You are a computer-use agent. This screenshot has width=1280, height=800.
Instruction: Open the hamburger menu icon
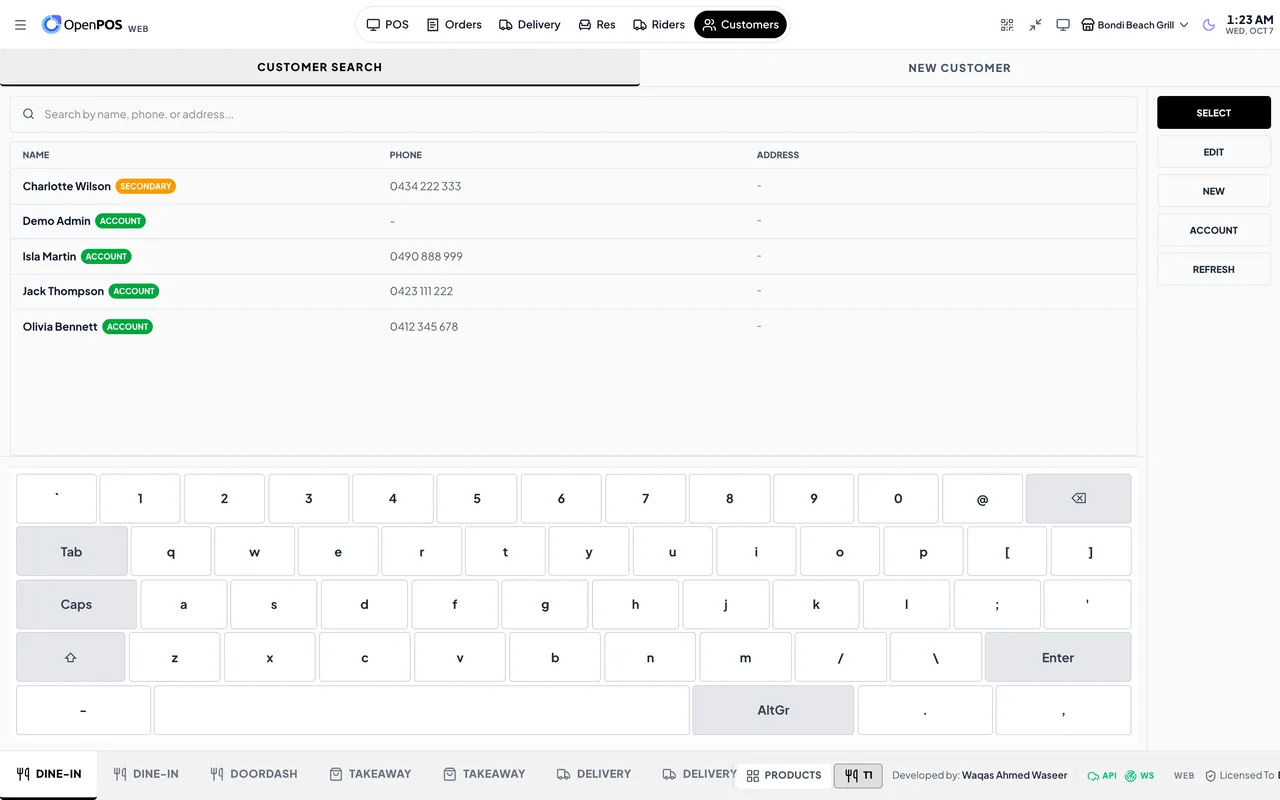pos(21,25)
